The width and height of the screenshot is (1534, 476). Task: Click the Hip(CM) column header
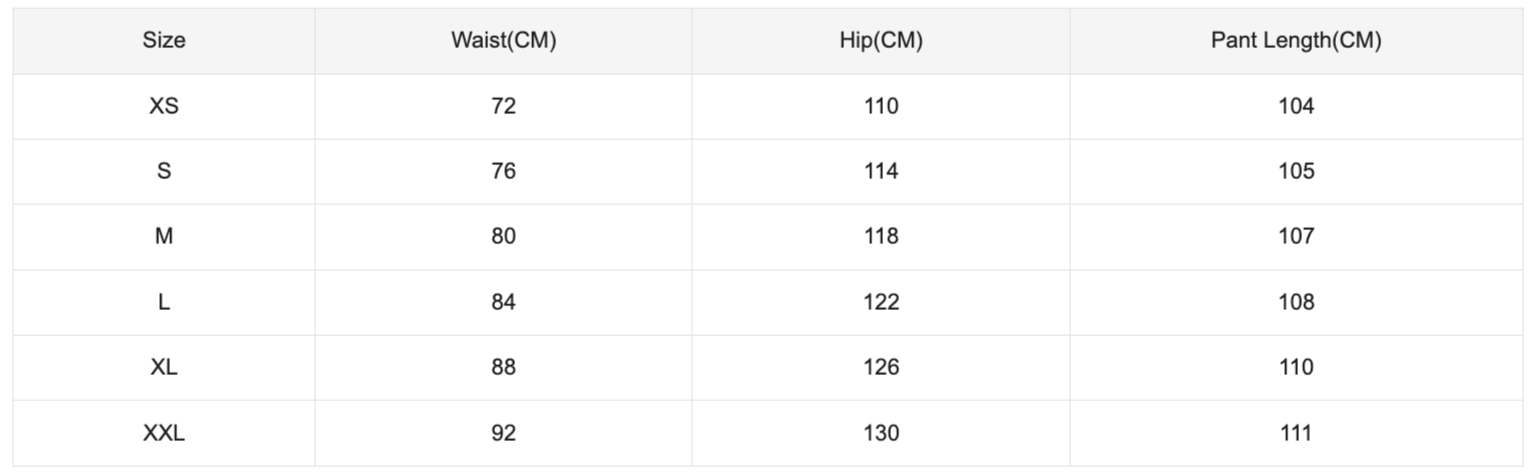point(881,41)
